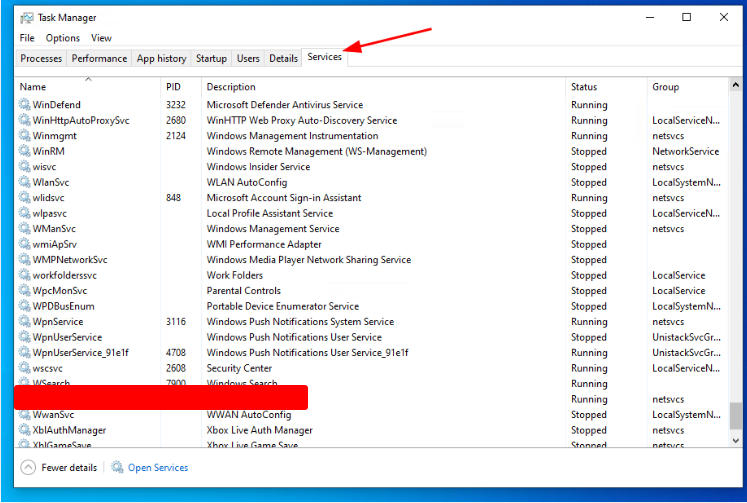
Task: Click the wscsvc service gear icon
Action: [25, 368]
